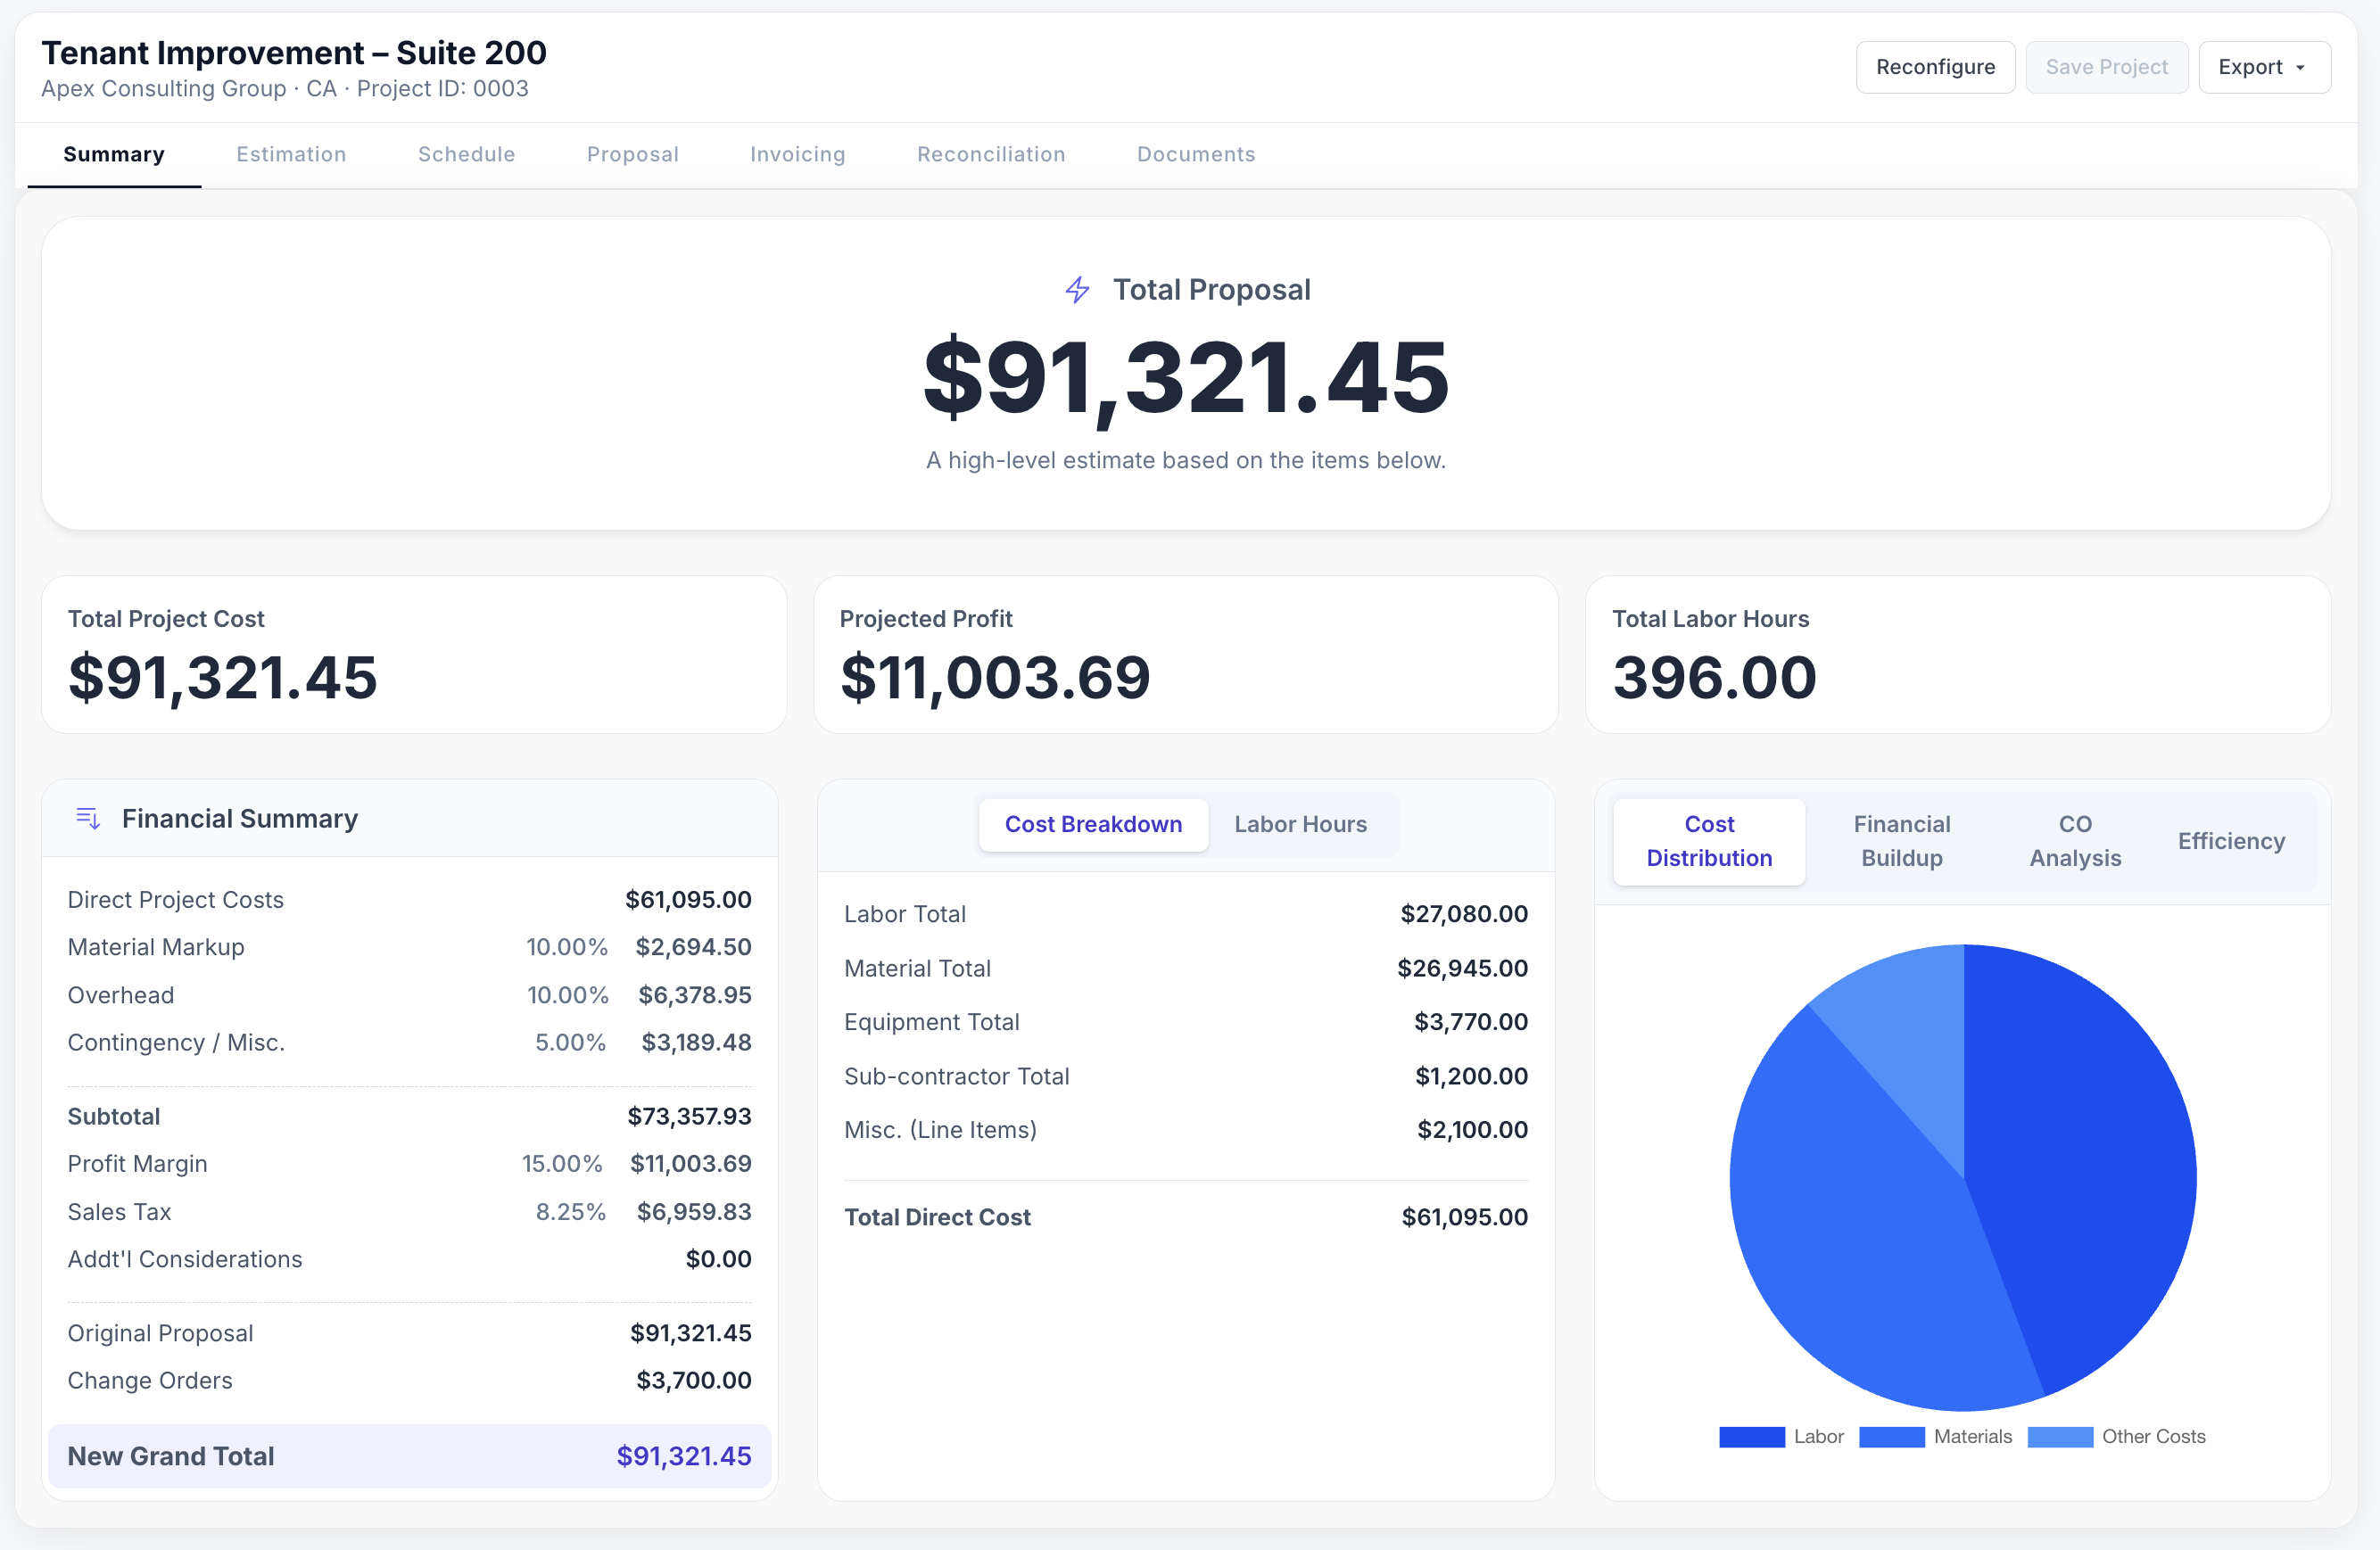Toggle the Materials legend swatch
Viewport: 2380px width, 1550px height.
(x=1891, y=1436)
